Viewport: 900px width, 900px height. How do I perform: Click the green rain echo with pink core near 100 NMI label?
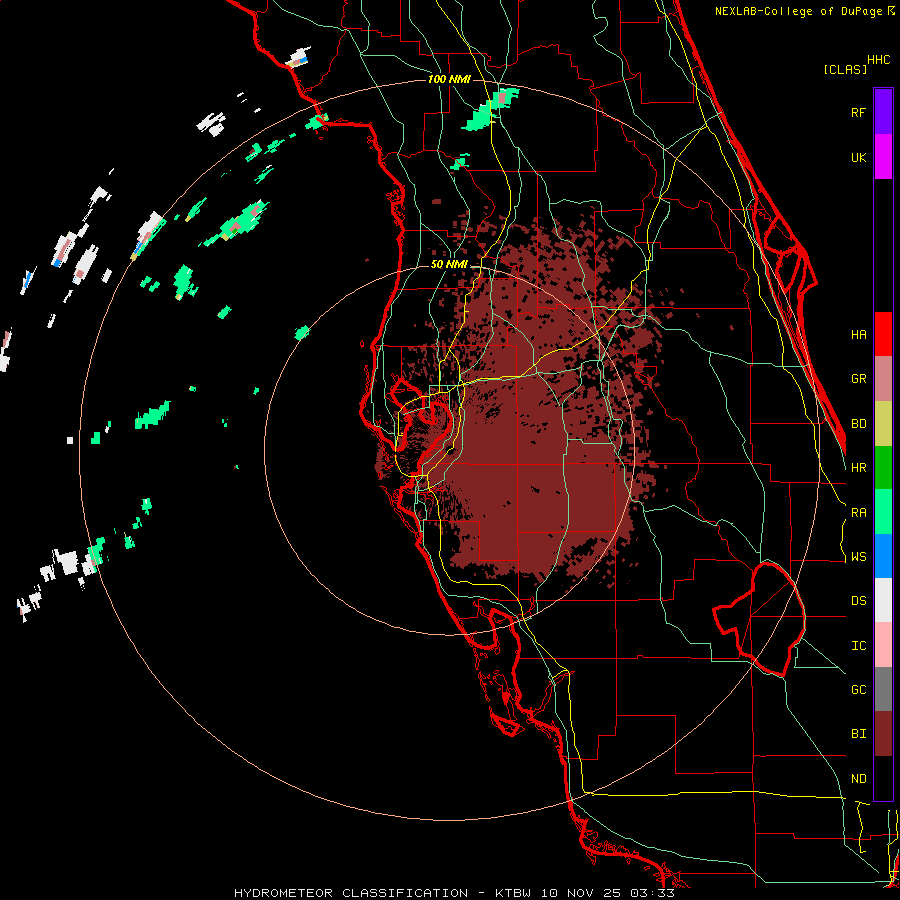490,109
